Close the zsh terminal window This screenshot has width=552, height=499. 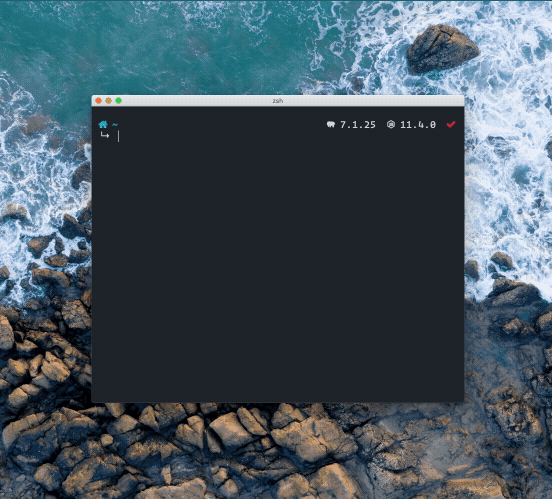click(99, 101)
